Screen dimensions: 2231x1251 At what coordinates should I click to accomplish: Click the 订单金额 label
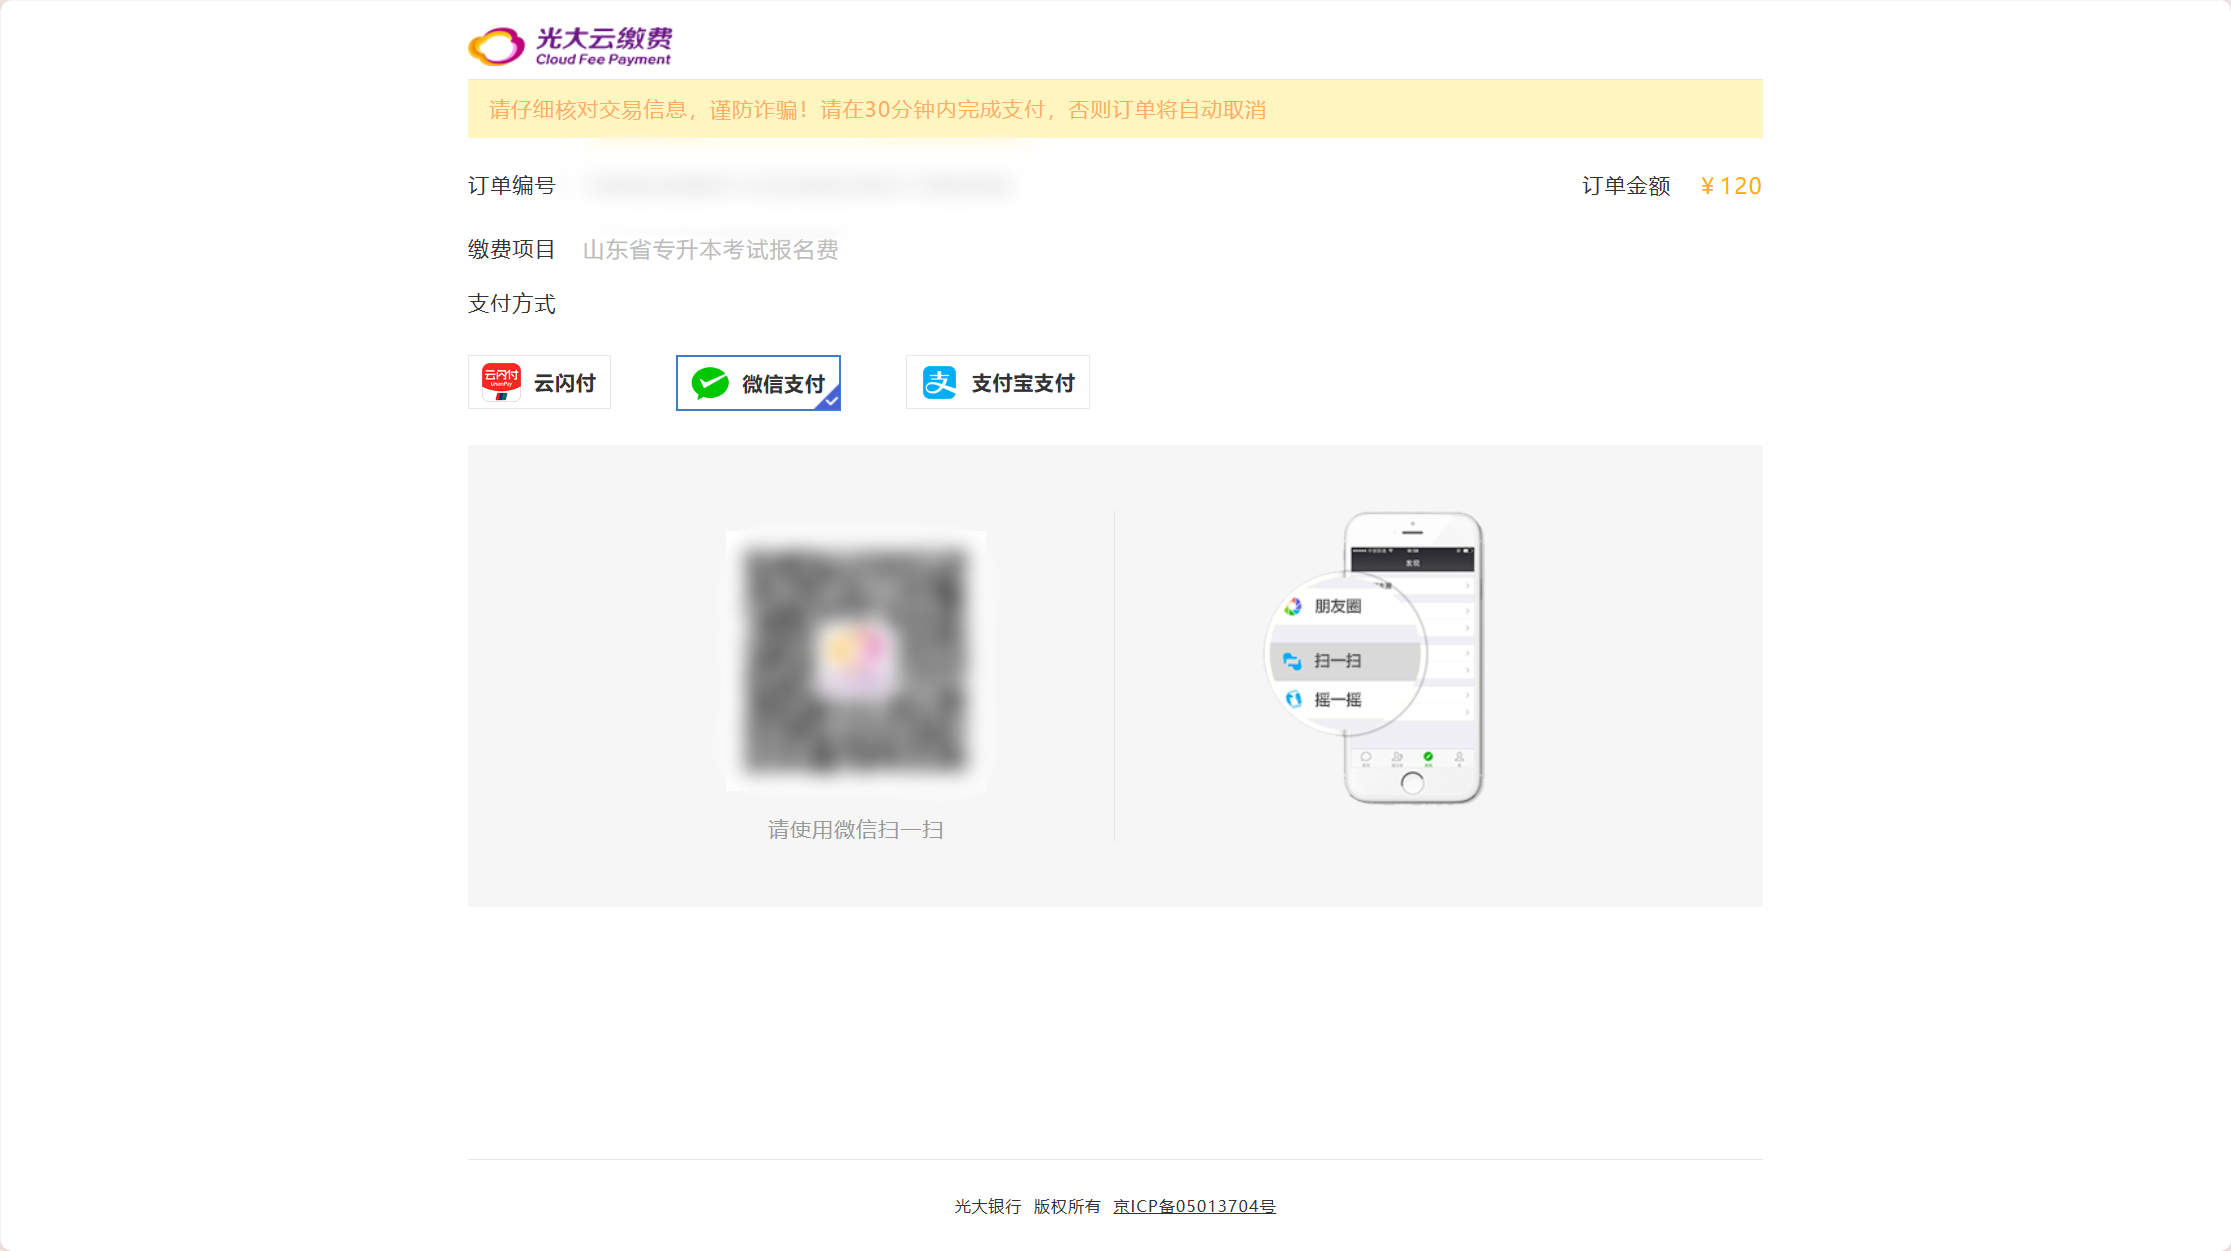click(x=1626, y=186)
